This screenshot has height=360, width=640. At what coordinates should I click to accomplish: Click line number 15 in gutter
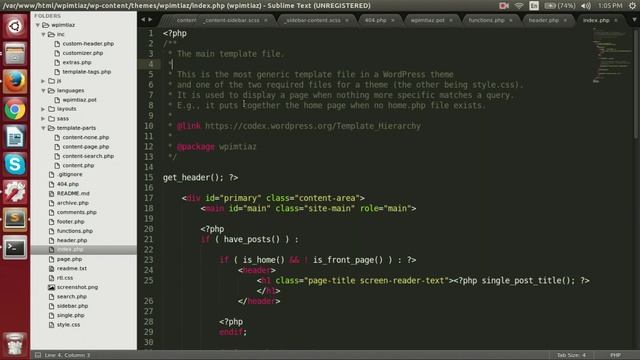coord(149,178)
